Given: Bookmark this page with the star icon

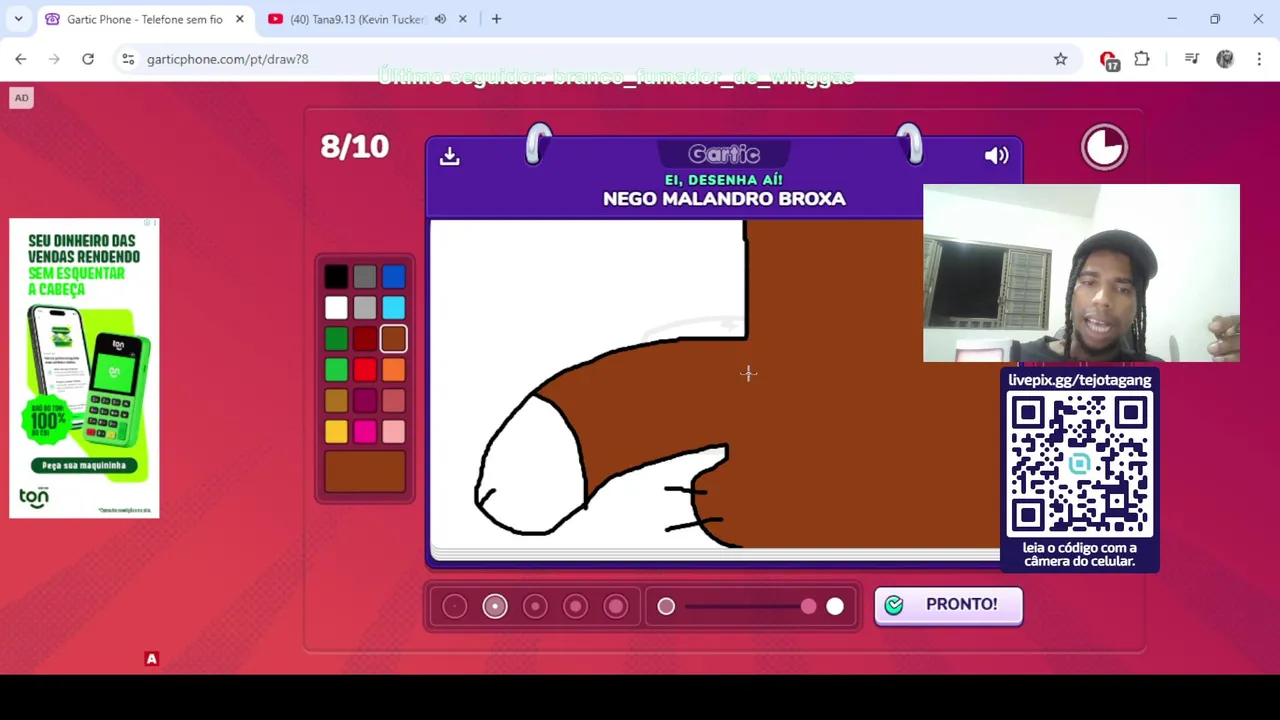Looking at the screenshot, I should coord(1060,59).
